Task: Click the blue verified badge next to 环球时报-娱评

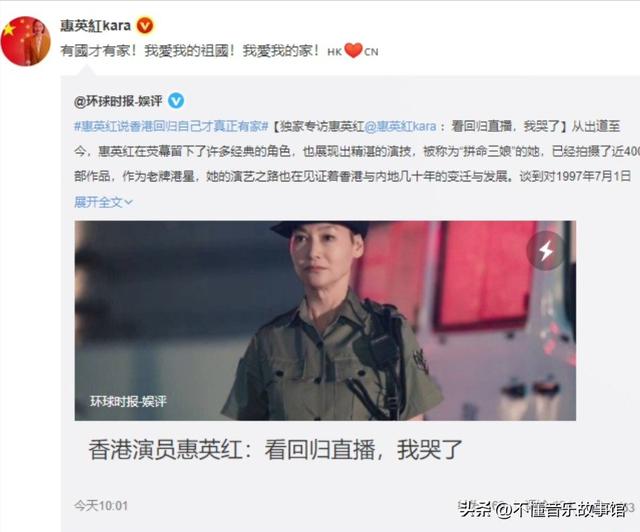Action: (176, 100)
